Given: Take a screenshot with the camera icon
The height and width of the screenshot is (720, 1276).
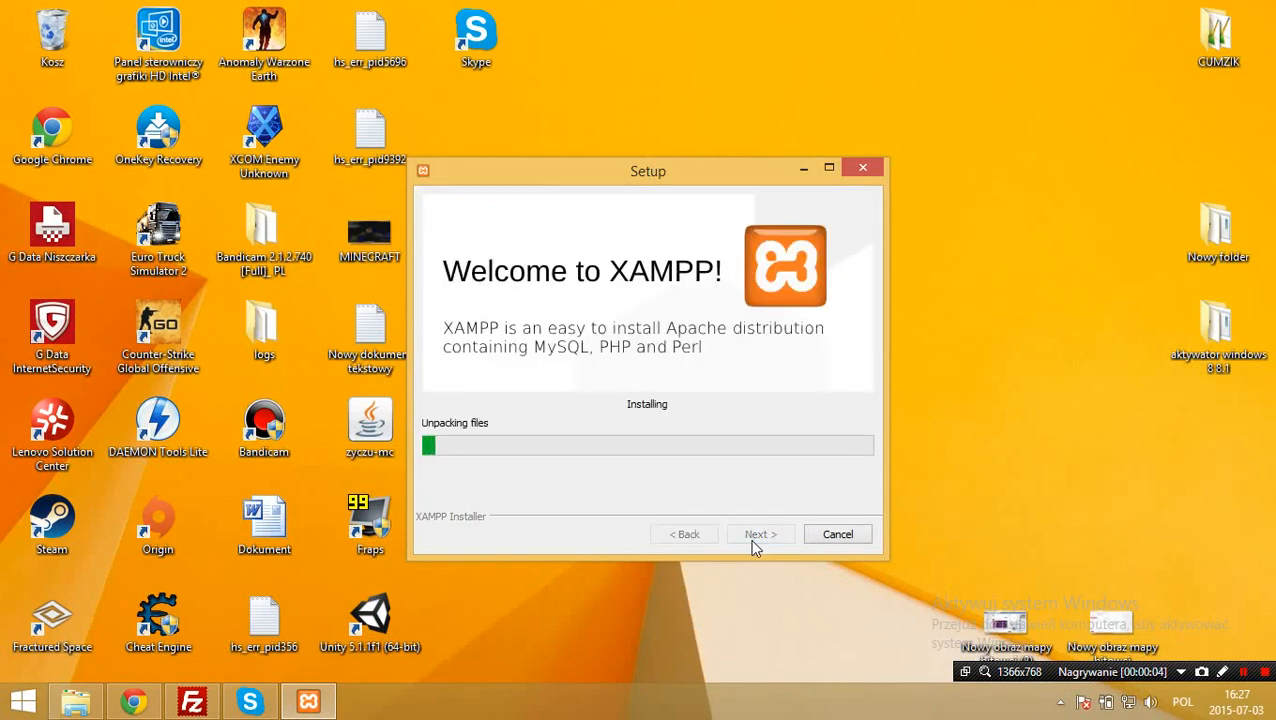Looking at the screenshot, I should click(x=1202, y=672).
